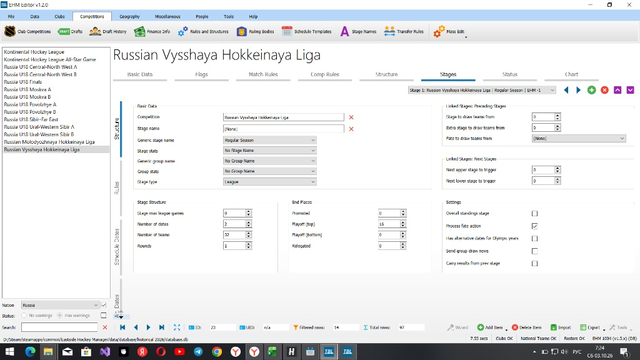The height and width of the screenshot is (360, 640).
Task: Open the Rules vertical side tab
Action: pyautogui.click(x=117, y=188)
